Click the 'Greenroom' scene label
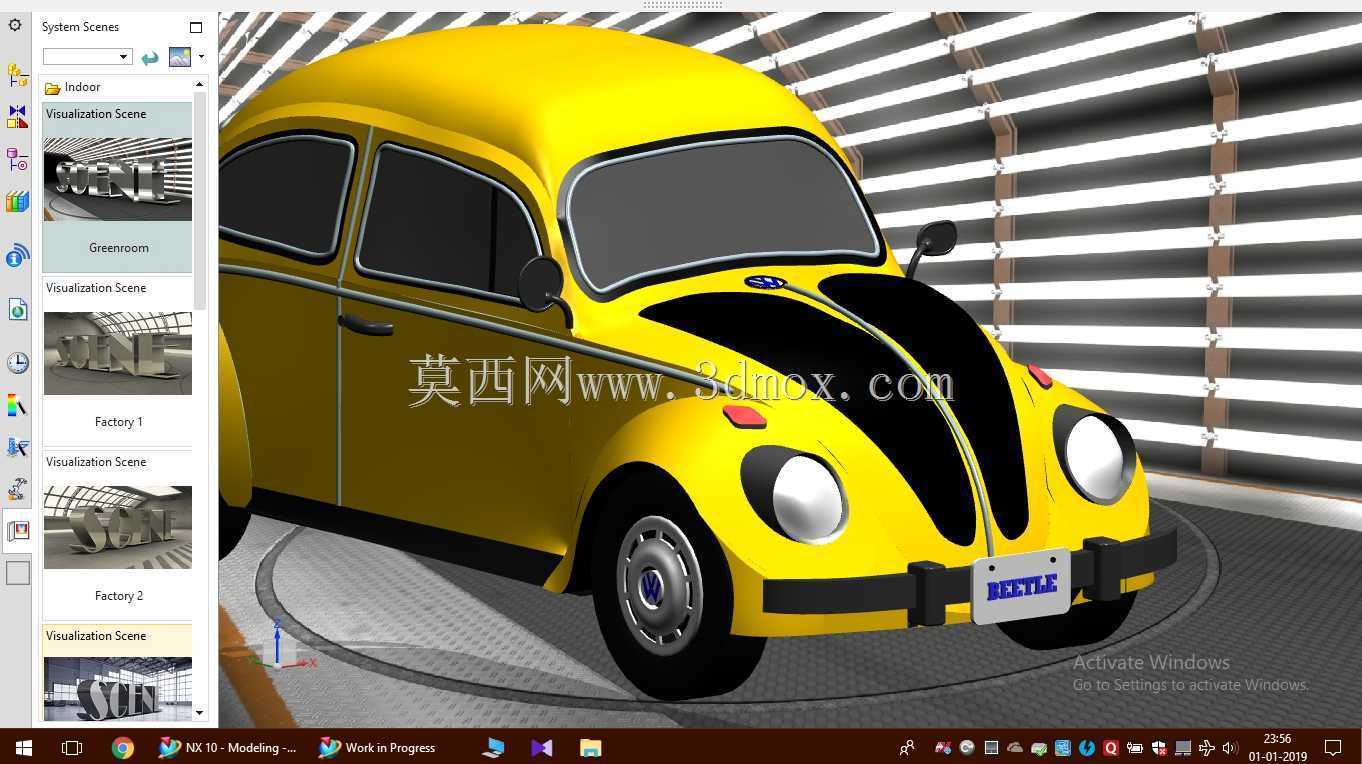1362x764 pixels. point(119,248)
